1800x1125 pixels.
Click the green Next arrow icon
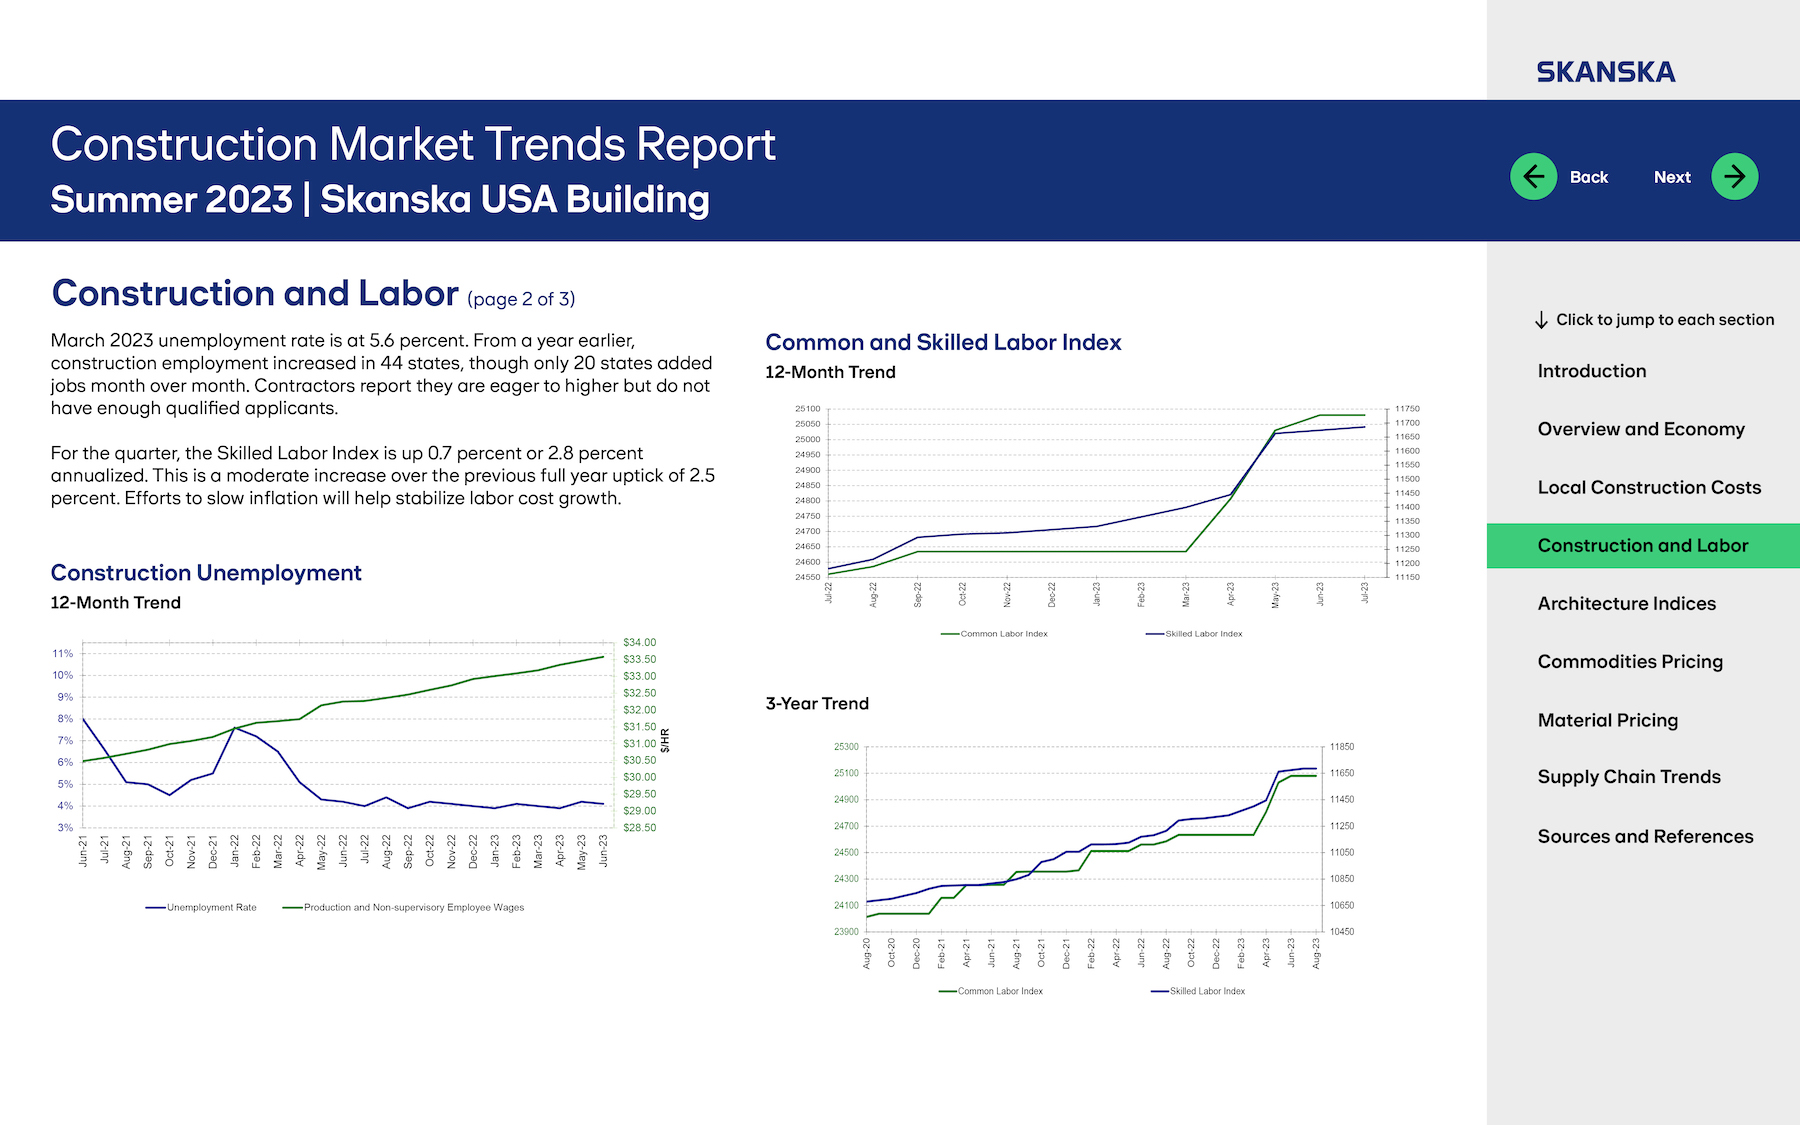point(1735,177)
